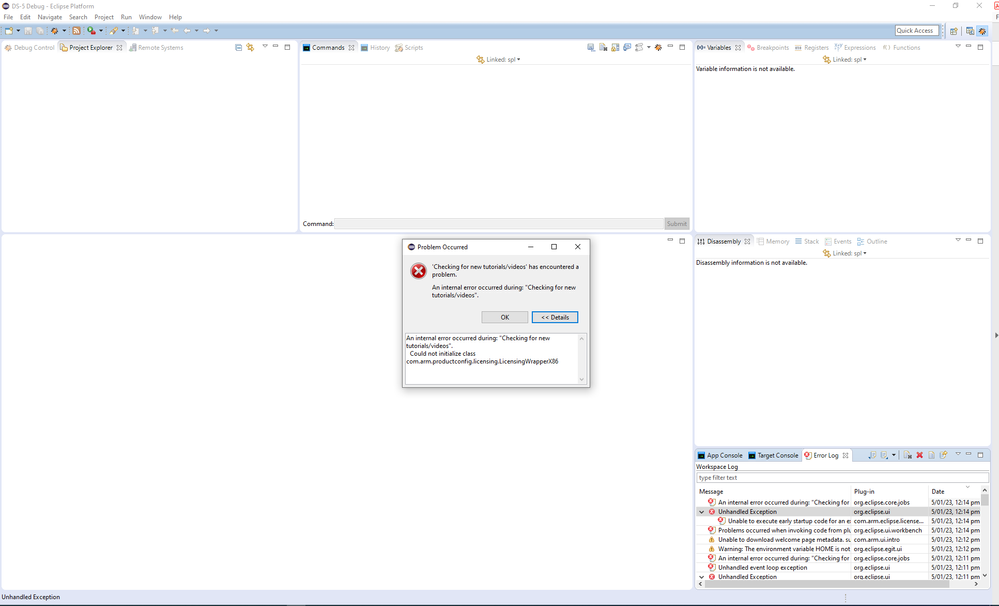Screen dimensions: 999x606
Task: Click the orange RSS feed toolbar icon
Action: point(76,31)
